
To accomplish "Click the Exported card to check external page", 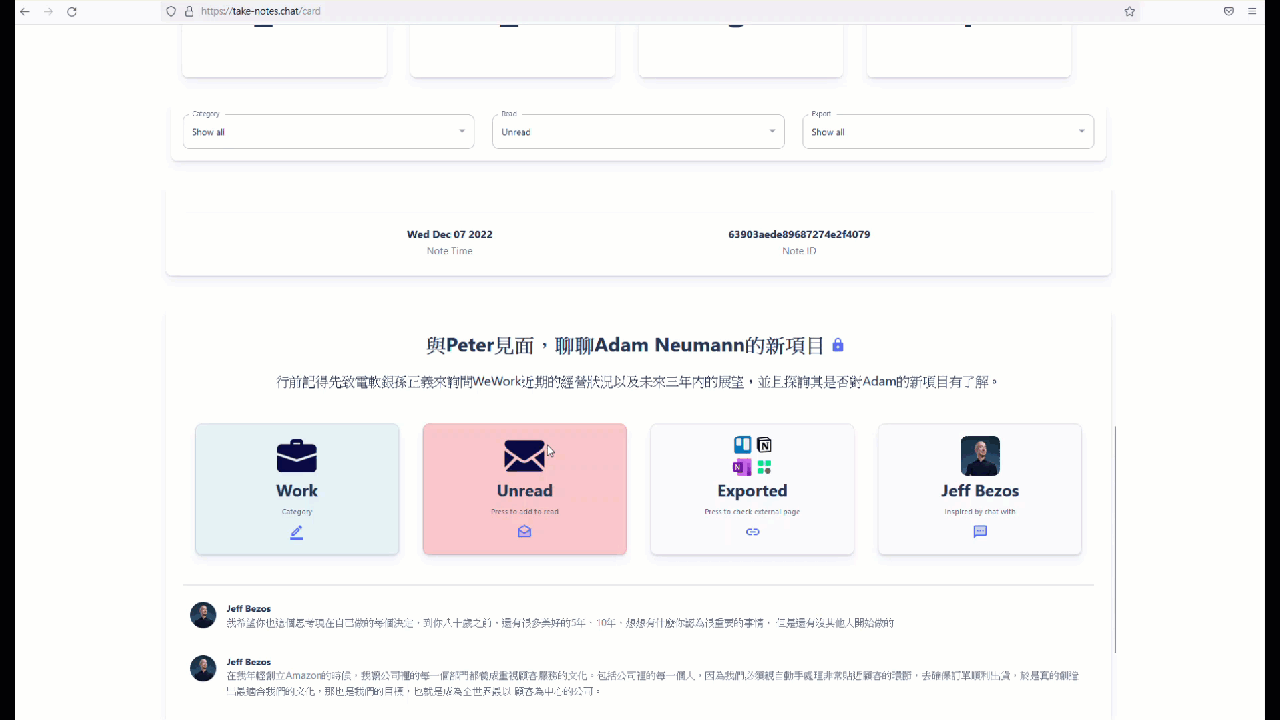I will point(752,489).
